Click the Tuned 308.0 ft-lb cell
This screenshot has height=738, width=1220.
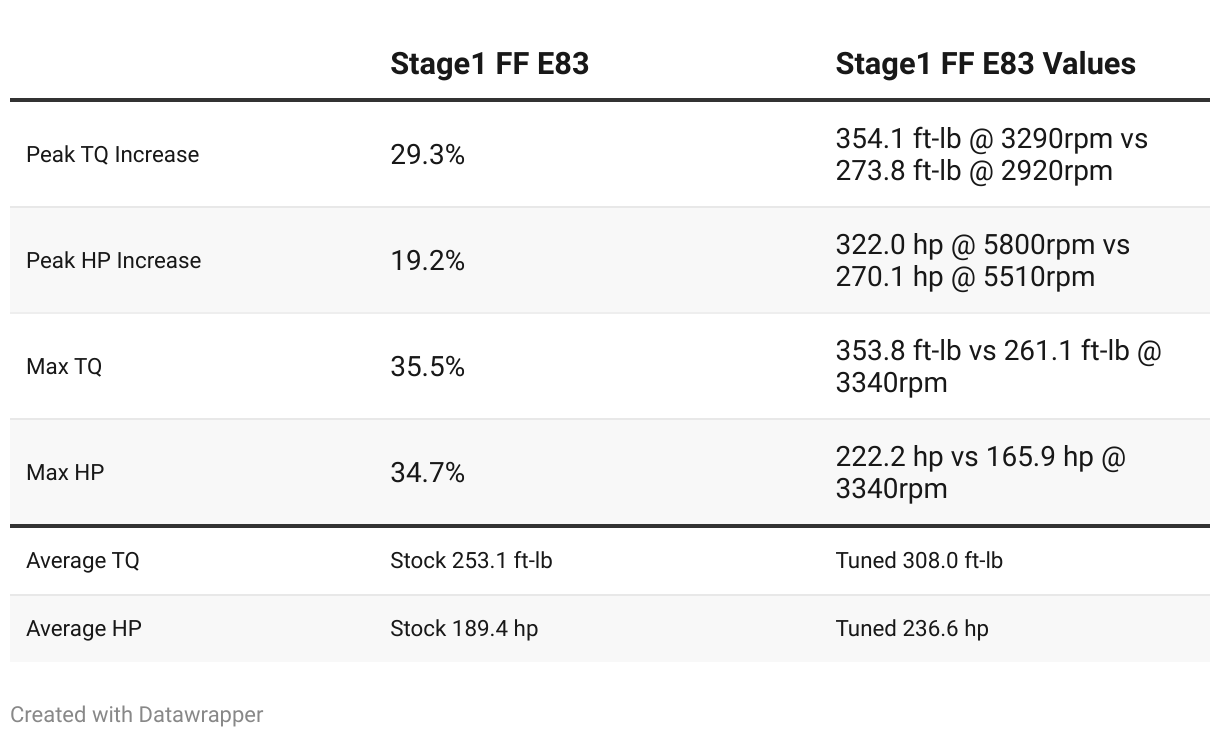coord(919,561)
